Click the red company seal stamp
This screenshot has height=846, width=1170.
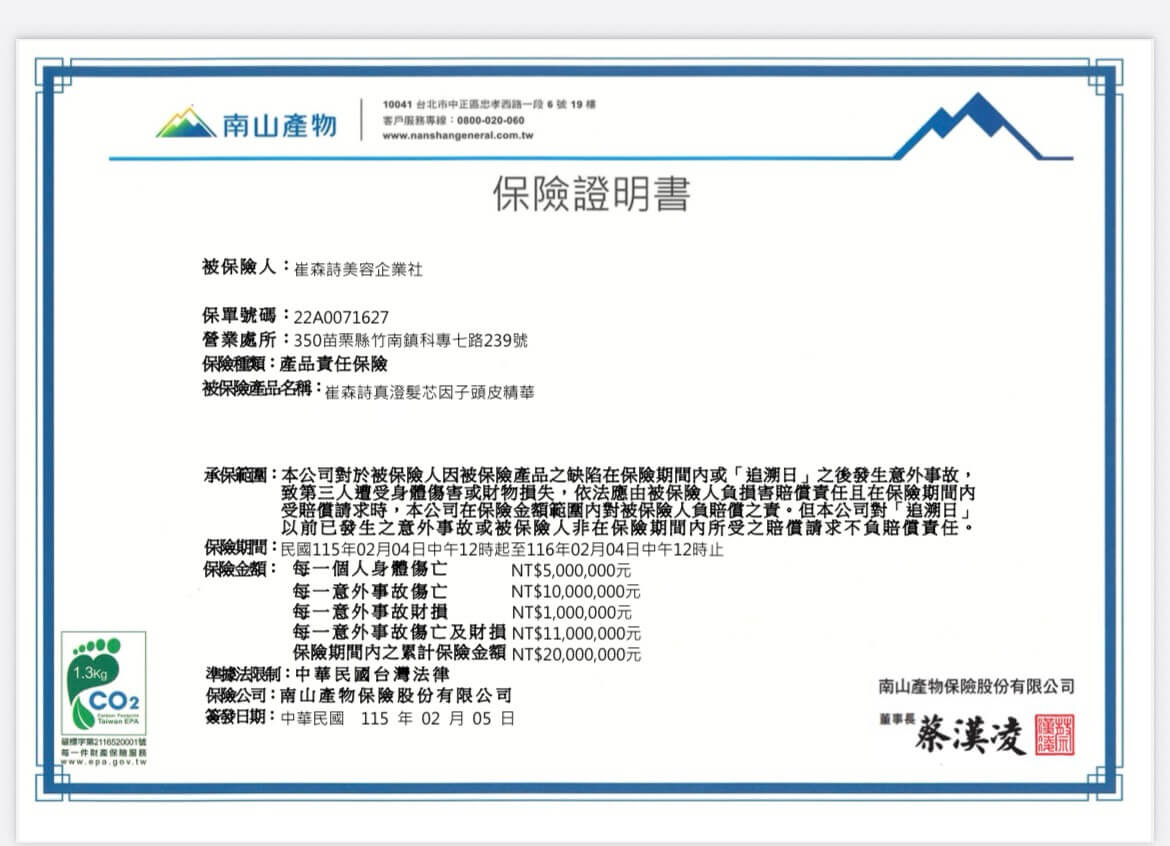pyautogui.click(x=1055, y=735)
